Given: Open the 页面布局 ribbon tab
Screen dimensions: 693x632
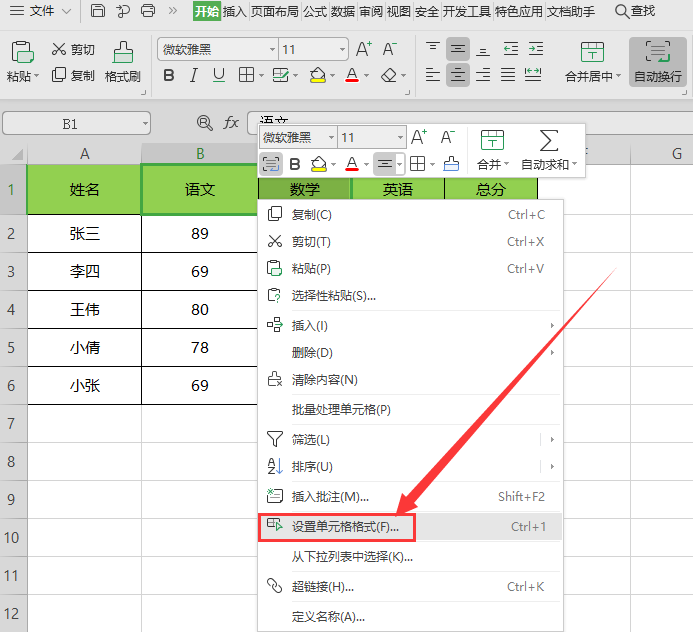Looking at the screenshot, I should [x=275, y=11].
